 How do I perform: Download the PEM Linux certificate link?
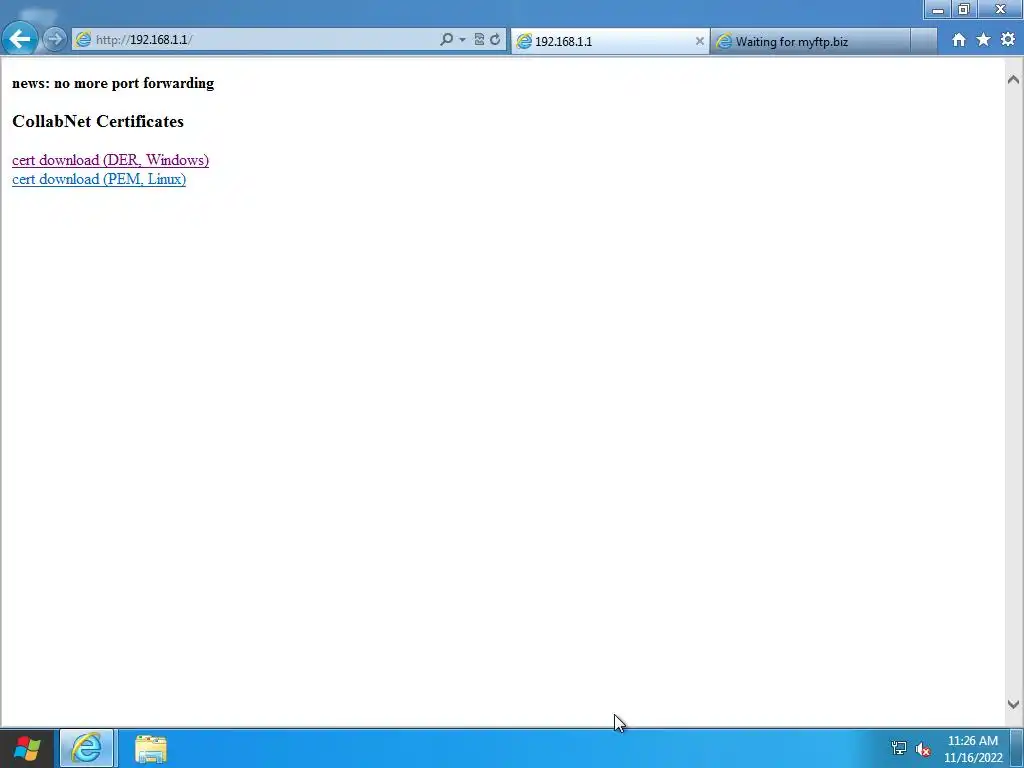[x=99, y=179]
